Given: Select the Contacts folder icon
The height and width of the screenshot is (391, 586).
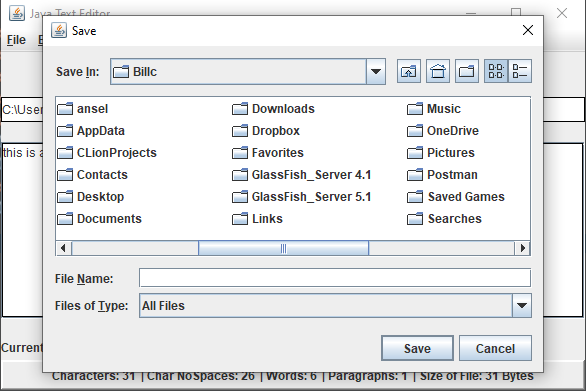Looking at the screenshot, I should click(65, 175).
